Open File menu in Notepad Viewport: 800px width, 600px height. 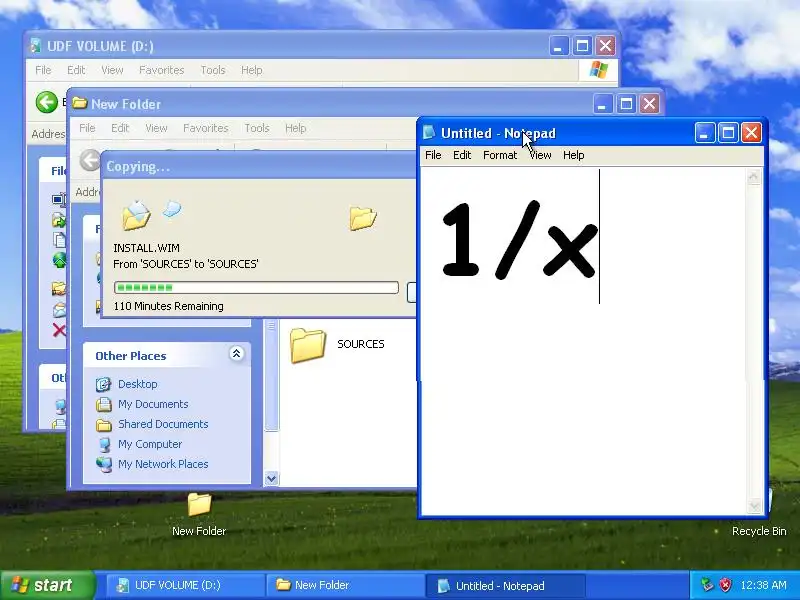coord(433,155)
